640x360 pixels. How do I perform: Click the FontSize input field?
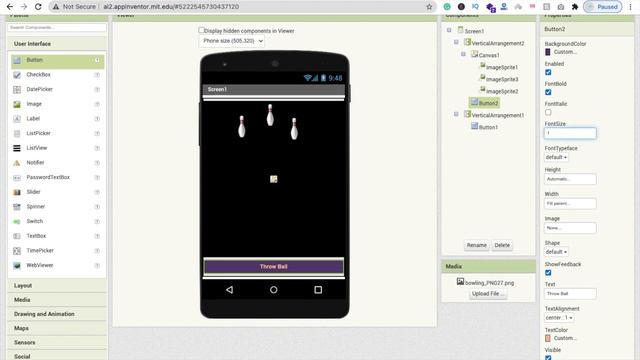click(570, 133)
